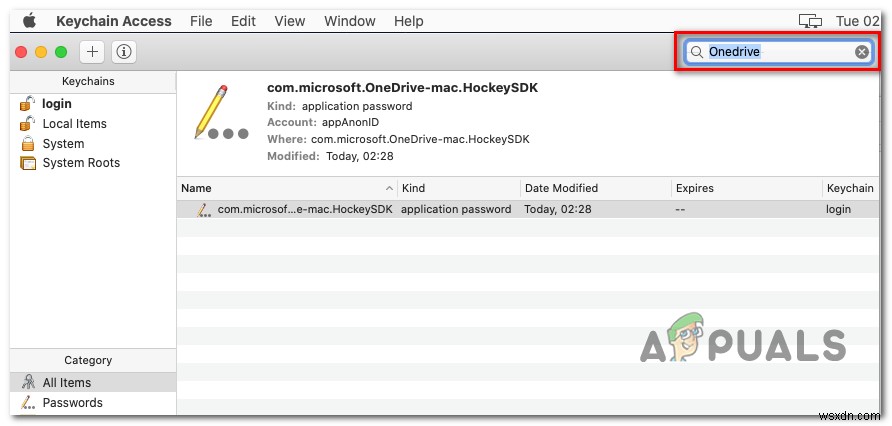Viewport: 892px width, 426px height.
Task: Click the pencil icon in the HockeySDK row
Action: coord(203,210)
